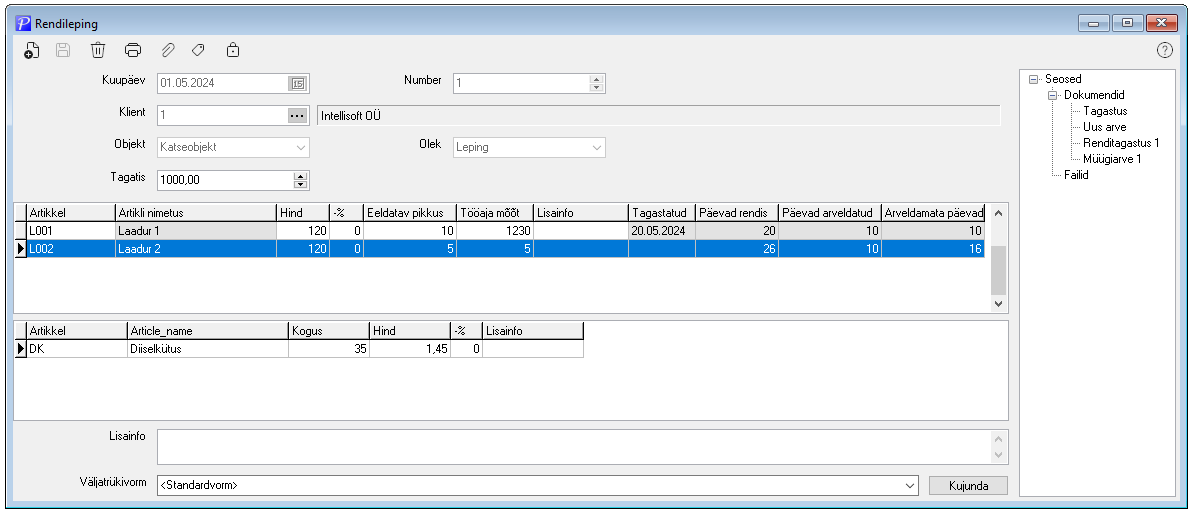Click the Hind column header in upper table
Image resolution: width=1194 pixels, height=514 pixels.
[302, 212]
